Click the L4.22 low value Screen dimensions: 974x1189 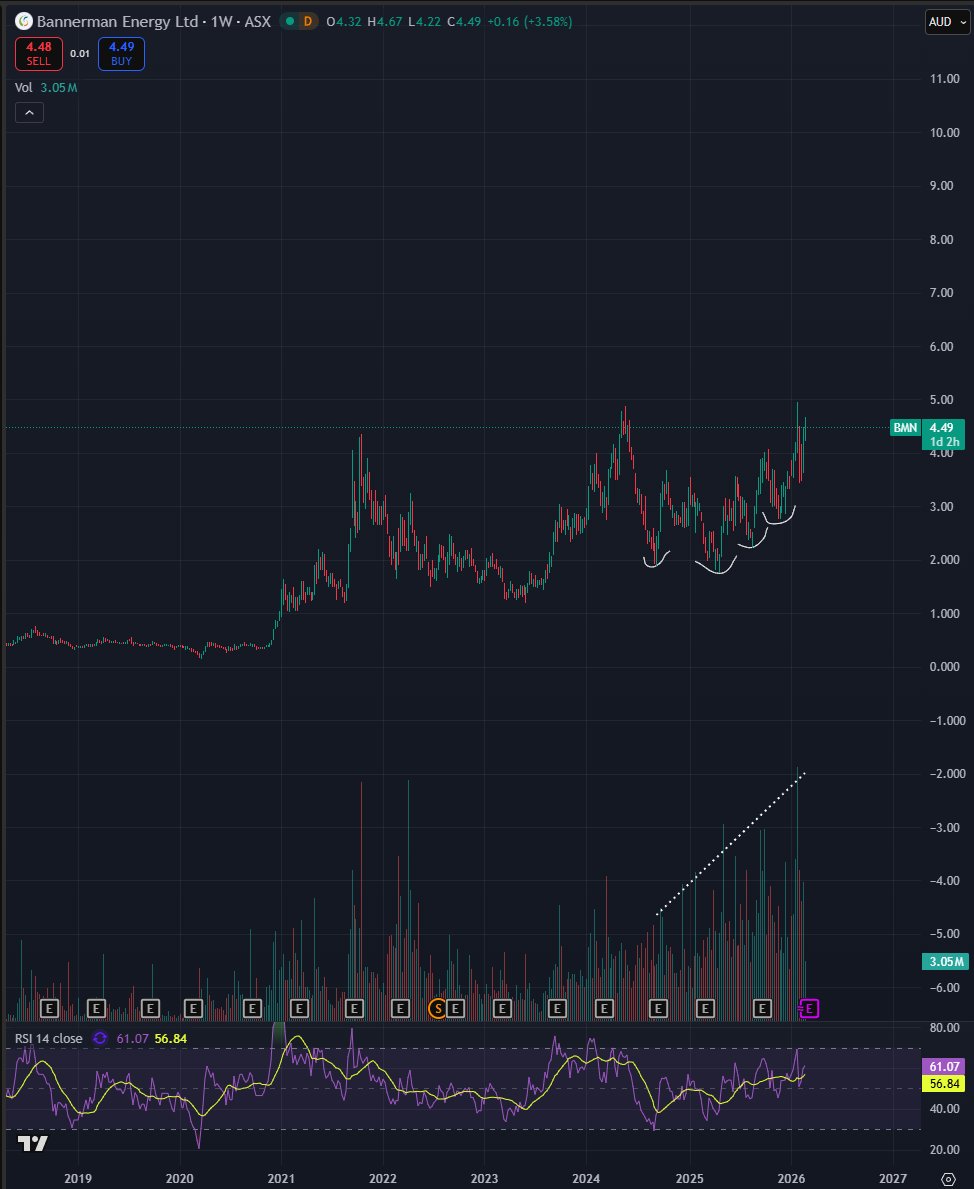pyautogui.click(x=424, y=21)
